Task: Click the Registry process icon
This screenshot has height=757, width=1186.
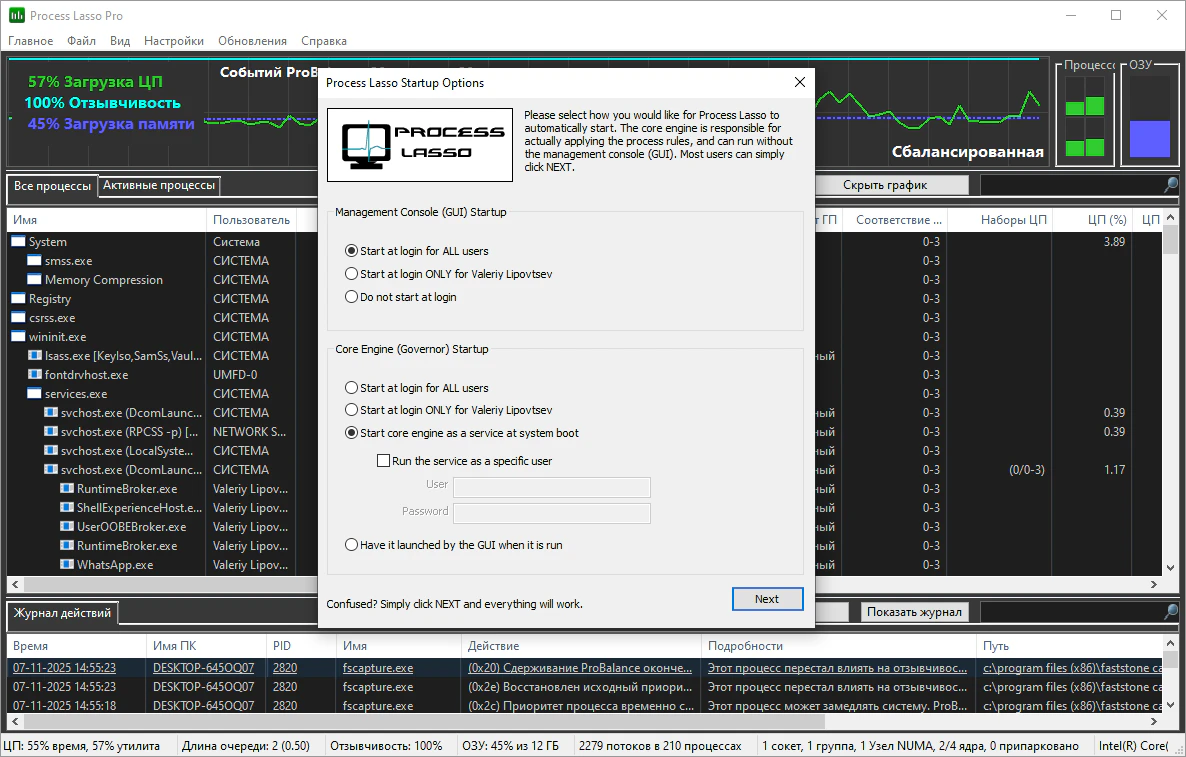Action: click(18, 298)
